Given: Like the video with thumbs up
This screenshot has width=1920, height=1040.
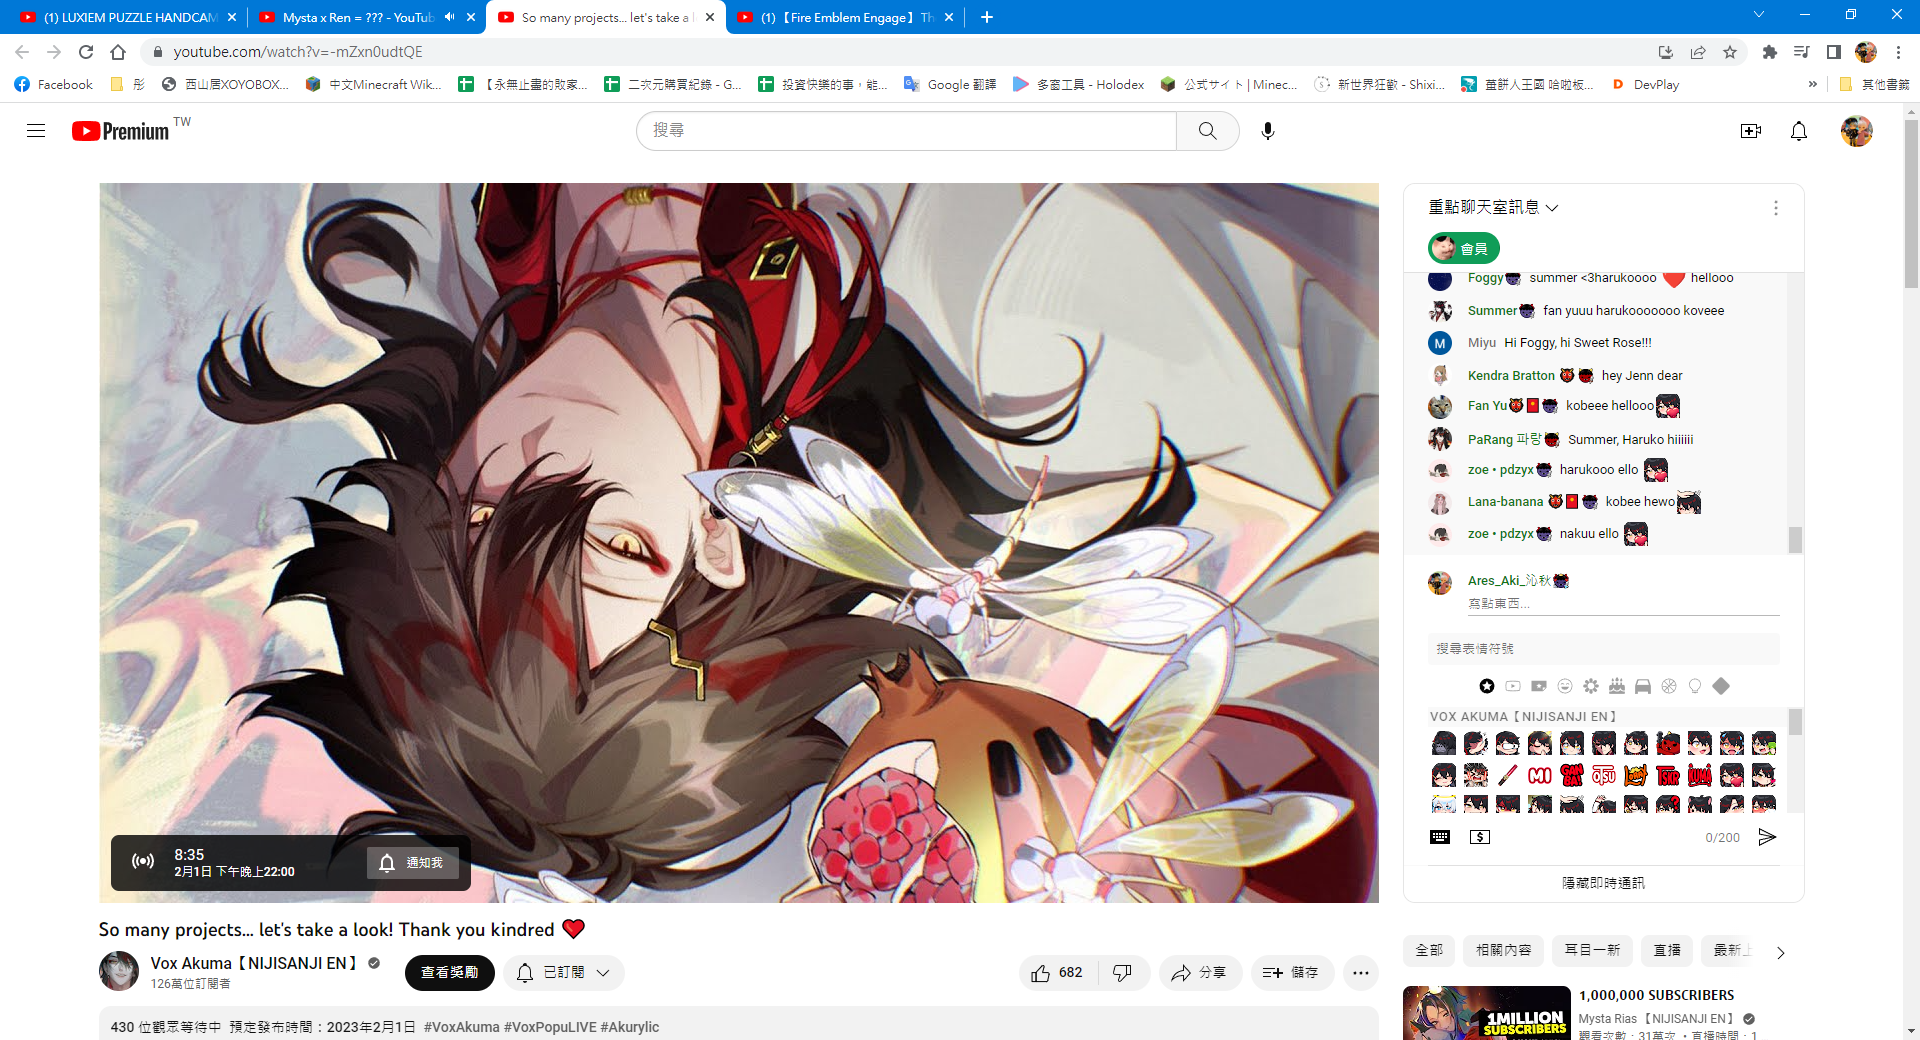Looking at the screenshot, I should coord(1057,973).
